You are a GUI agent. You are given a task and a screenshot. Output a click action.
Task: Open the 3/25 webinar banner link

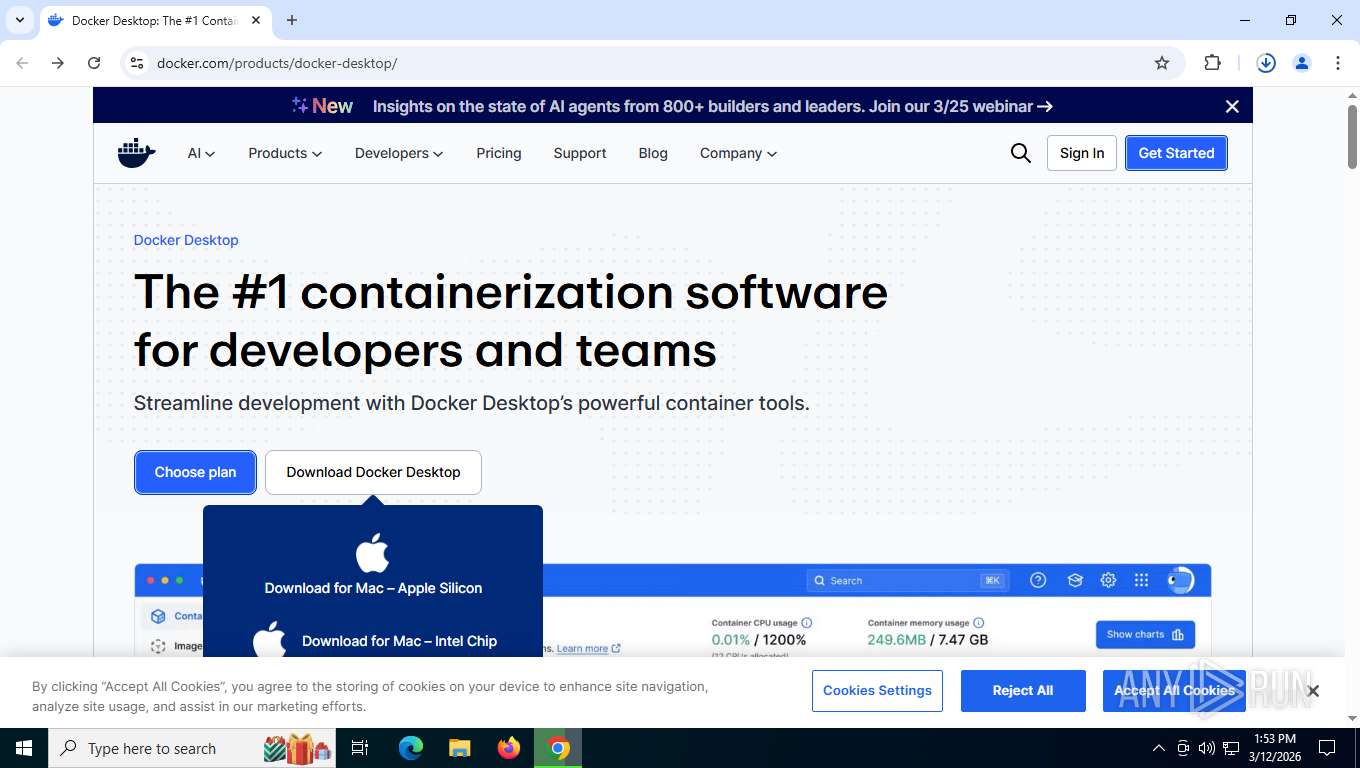[712, 106]
